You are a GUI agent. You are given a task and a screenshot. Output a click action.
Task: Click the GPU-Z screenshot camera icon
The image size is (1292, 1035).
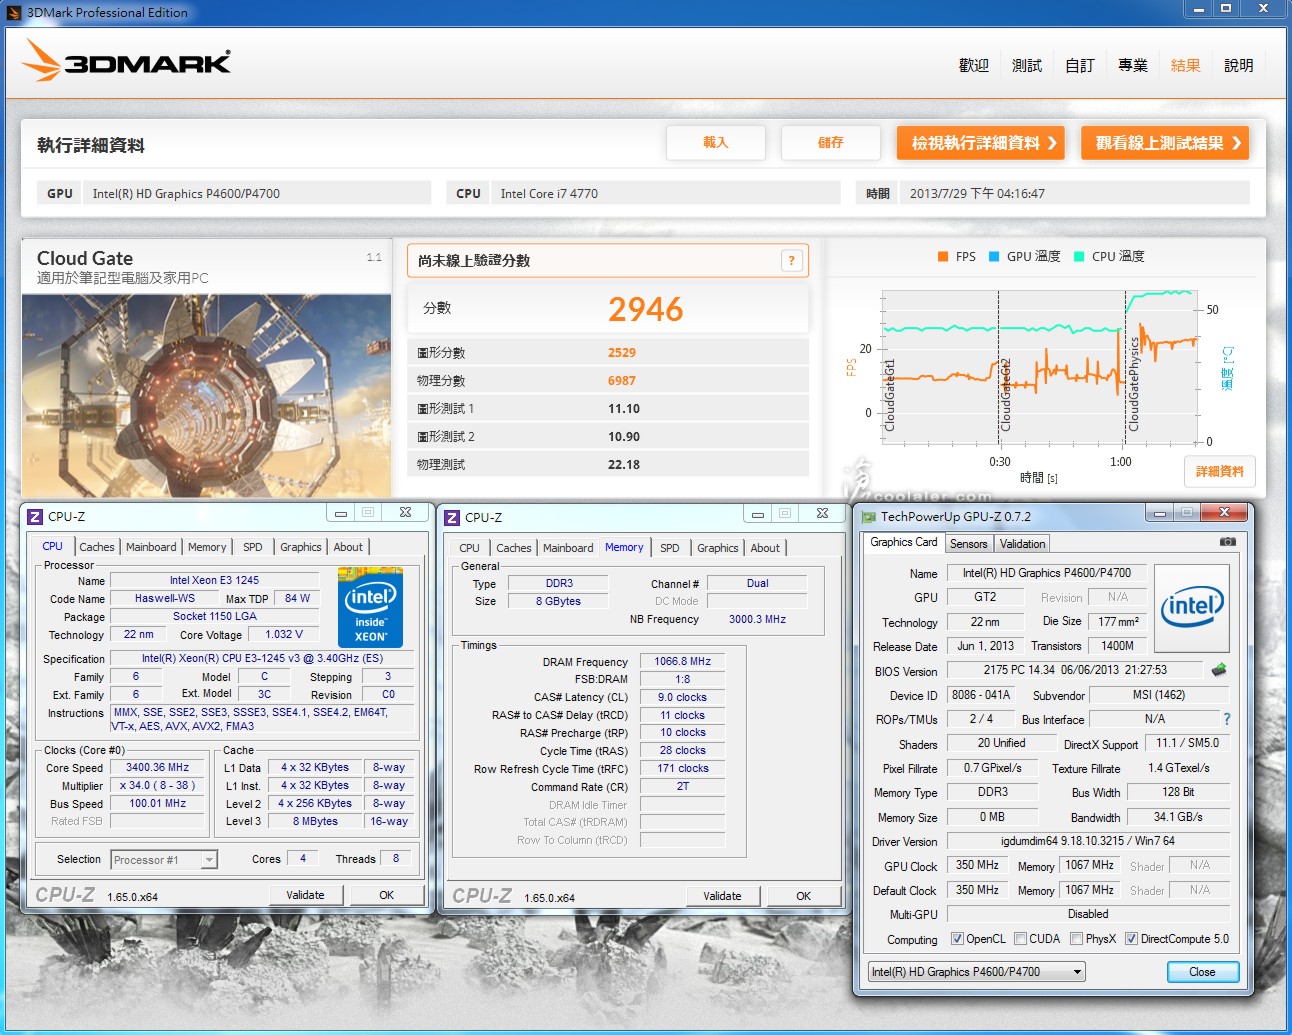1228,542
